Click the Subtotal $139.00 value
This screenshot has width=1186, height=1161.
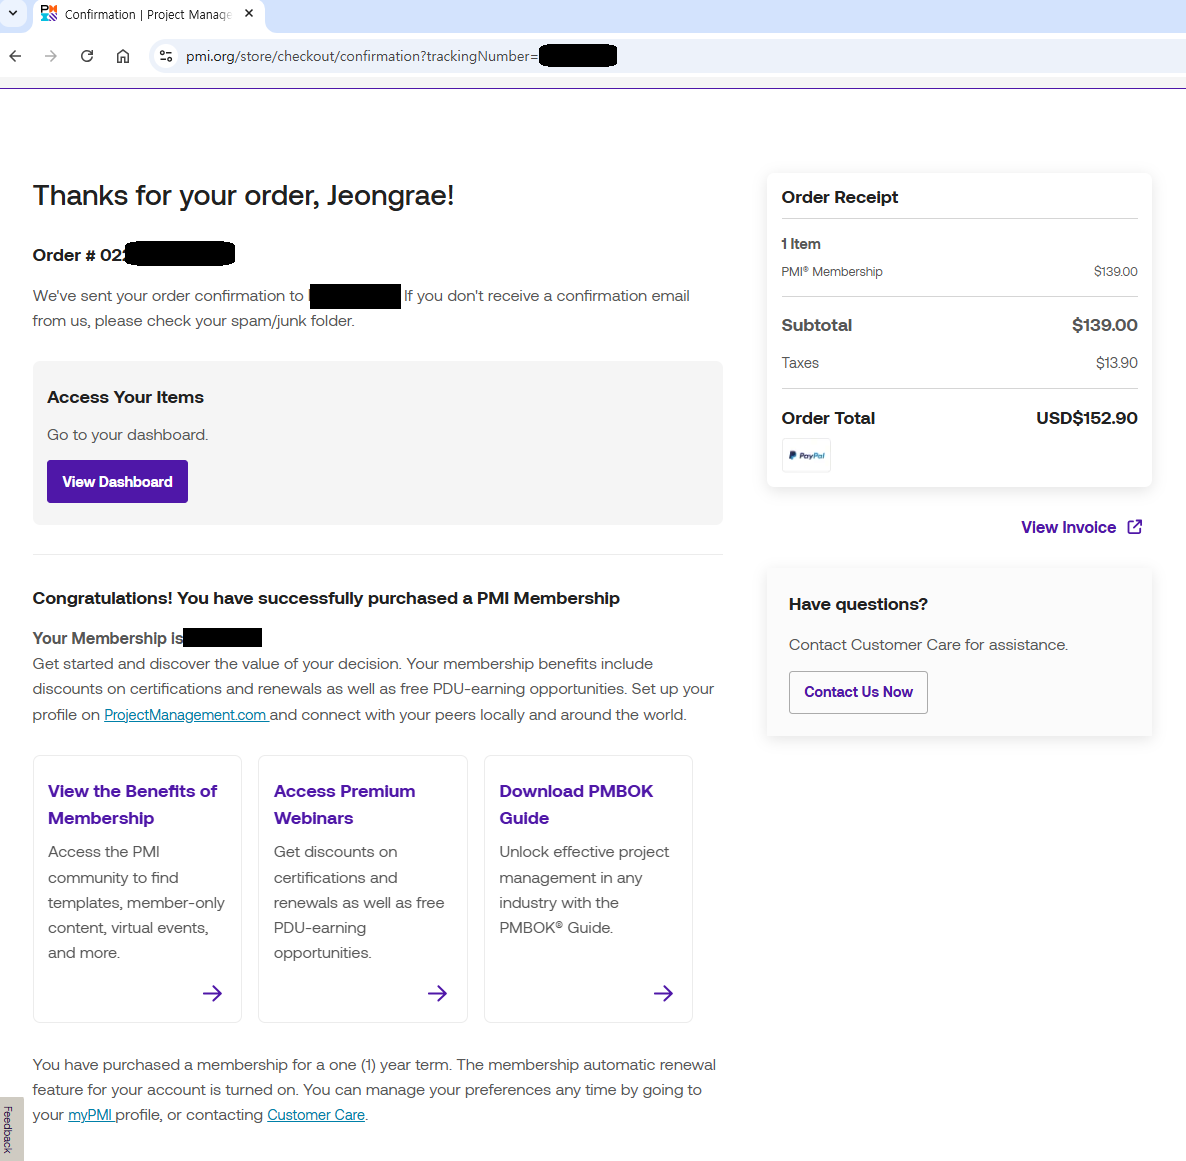coord(1104,325)
